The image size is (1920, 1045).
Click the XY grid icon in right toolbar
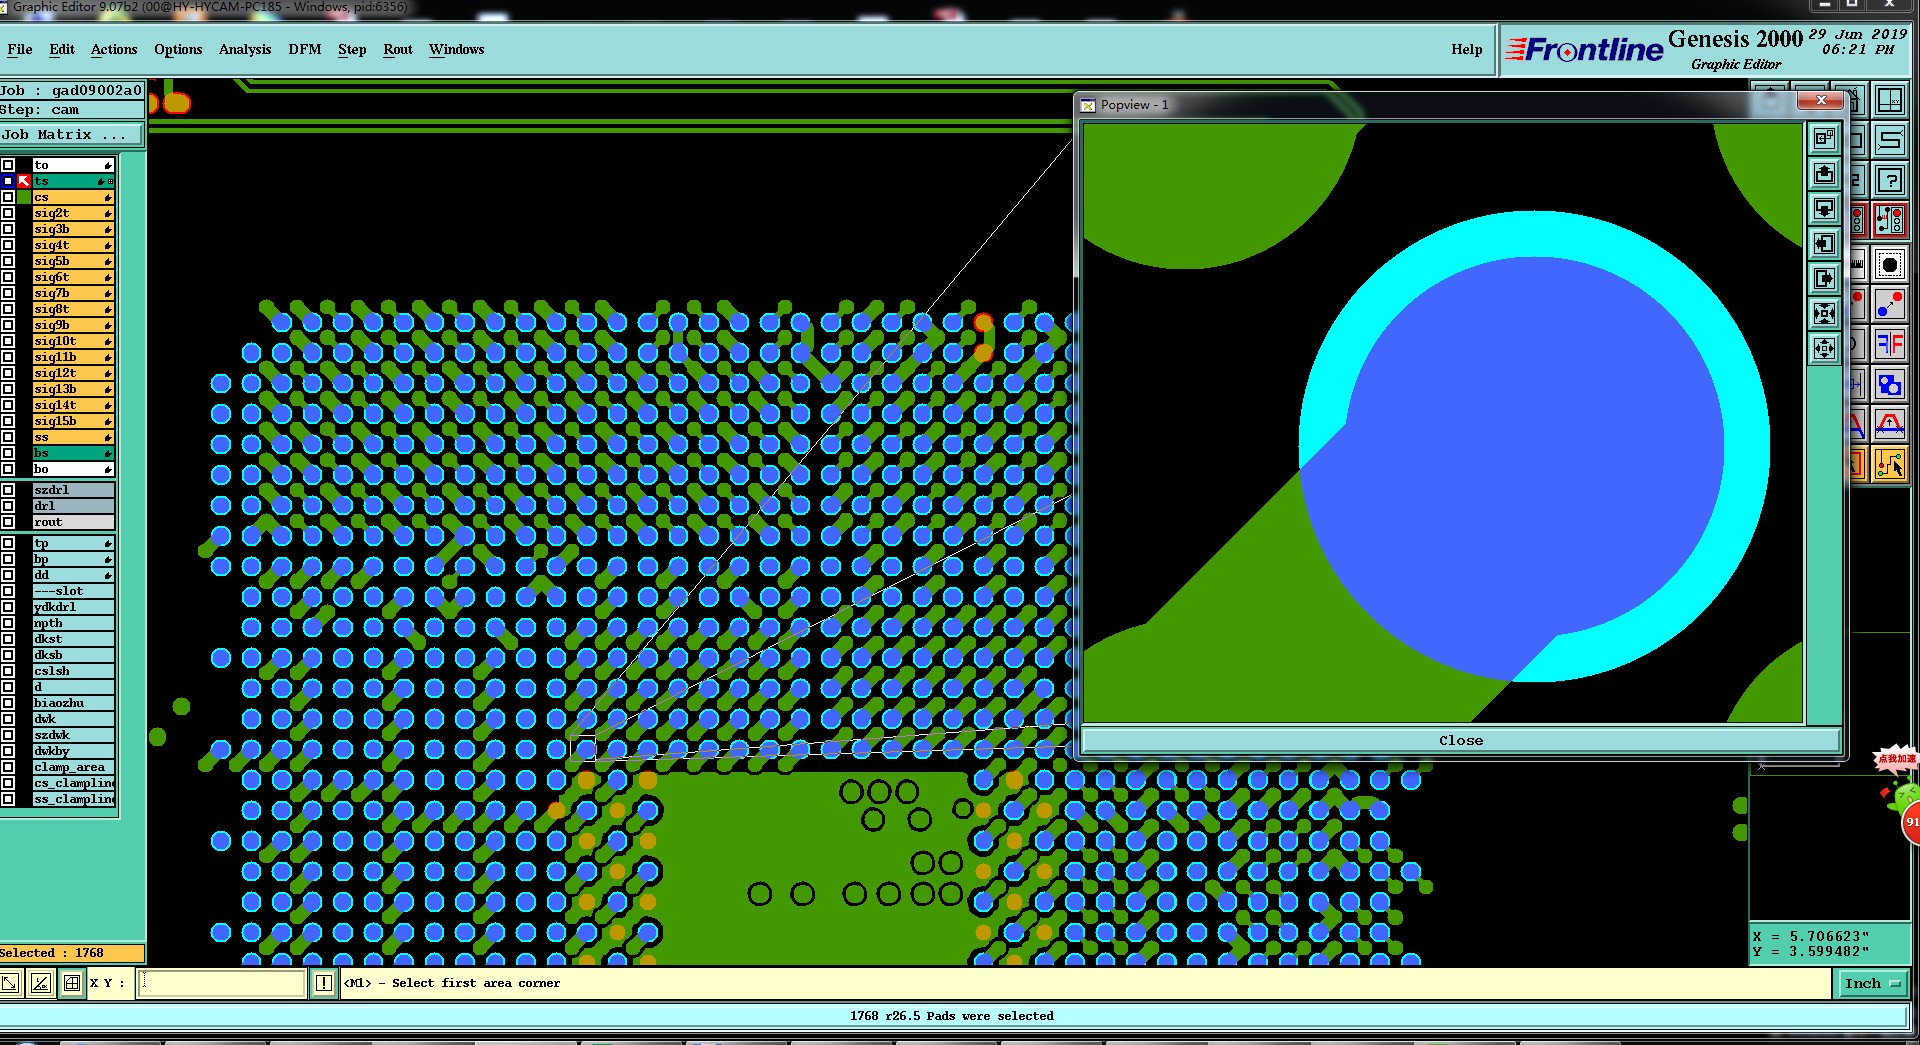click(1889, 101)
